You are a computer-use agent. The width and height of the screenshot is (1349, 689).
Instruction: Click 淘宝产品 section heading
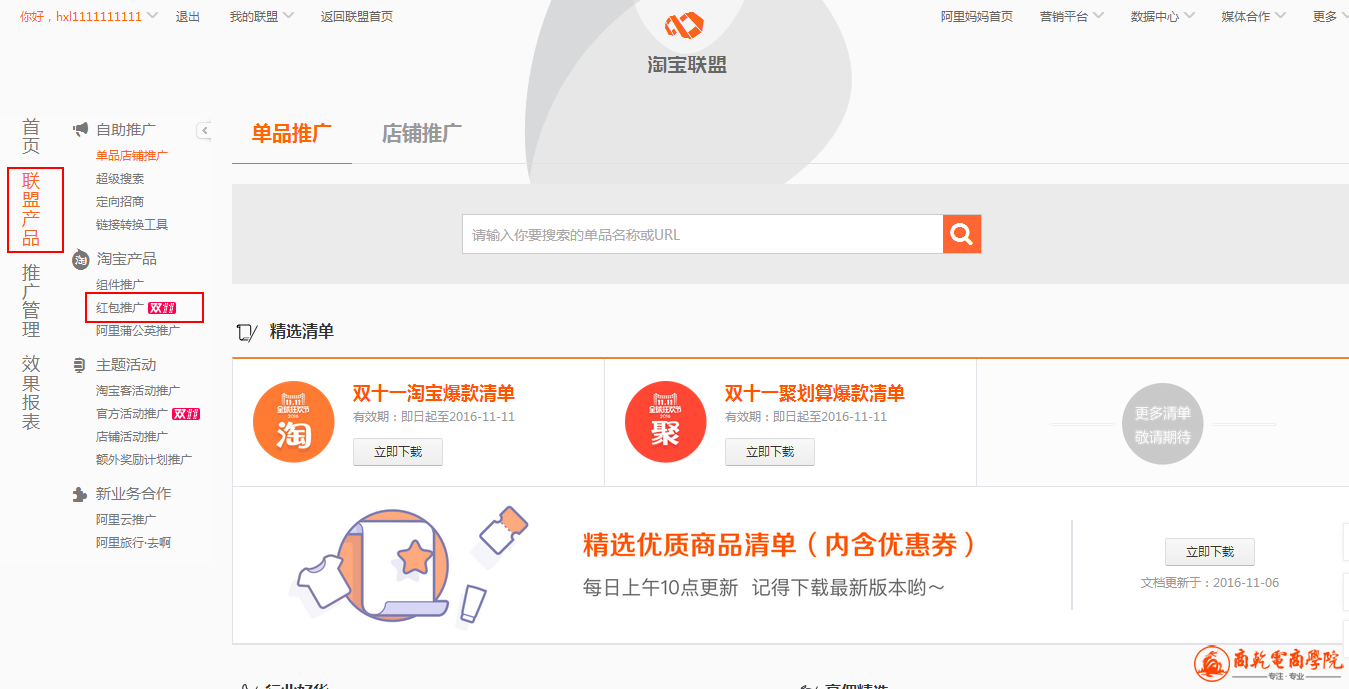126,258
